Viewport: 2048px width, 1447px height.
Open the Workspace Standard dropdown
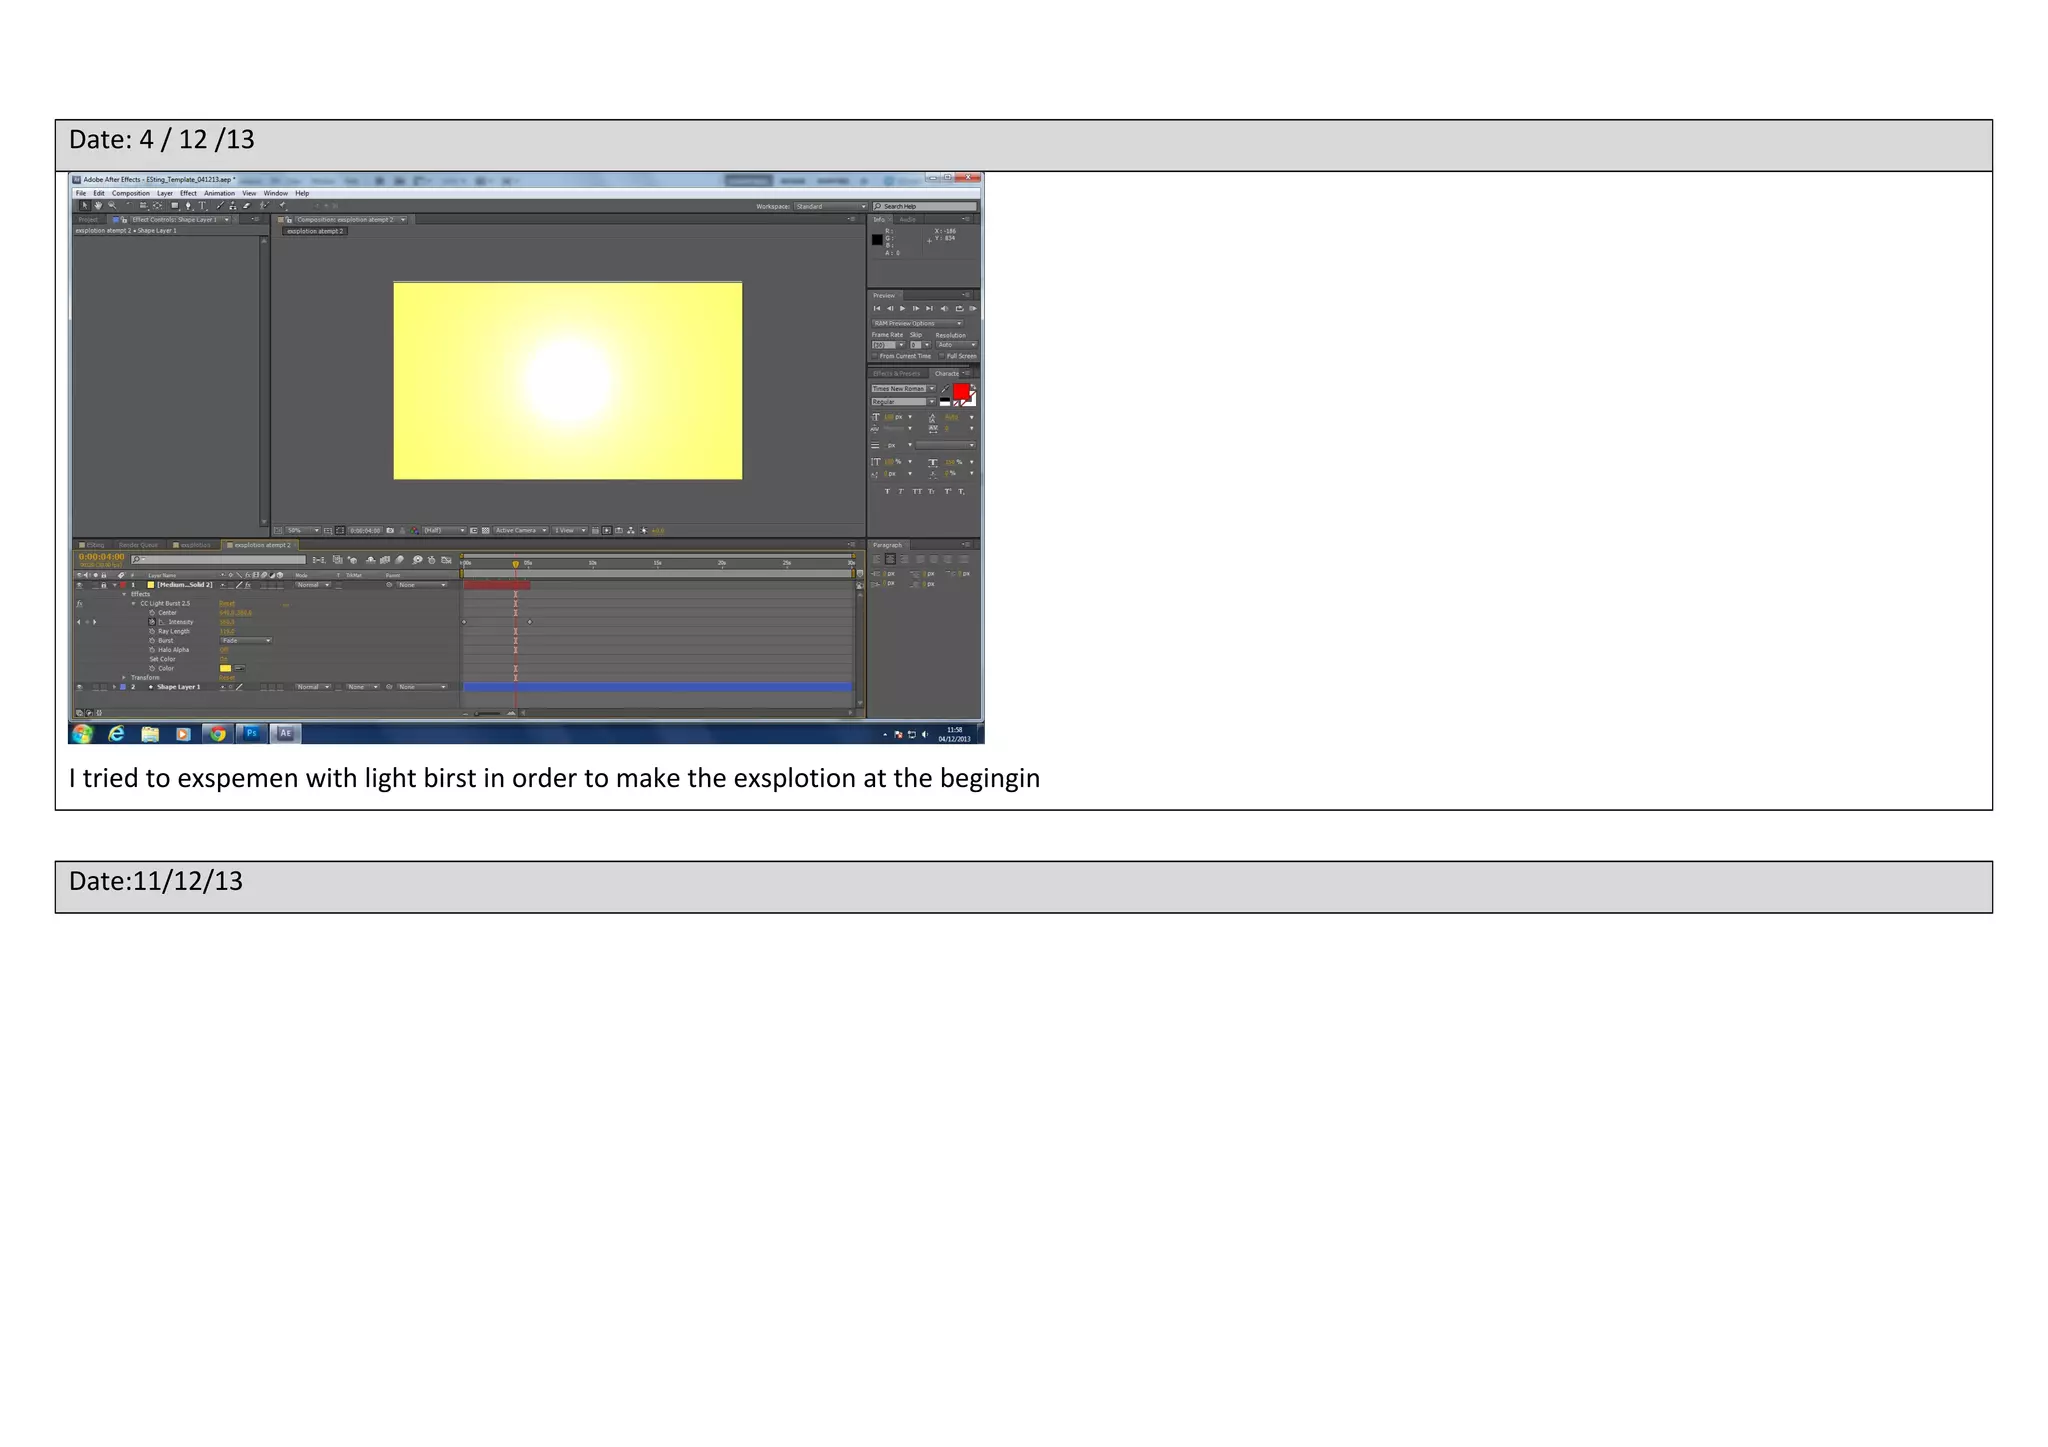click(x=830, y=207)
